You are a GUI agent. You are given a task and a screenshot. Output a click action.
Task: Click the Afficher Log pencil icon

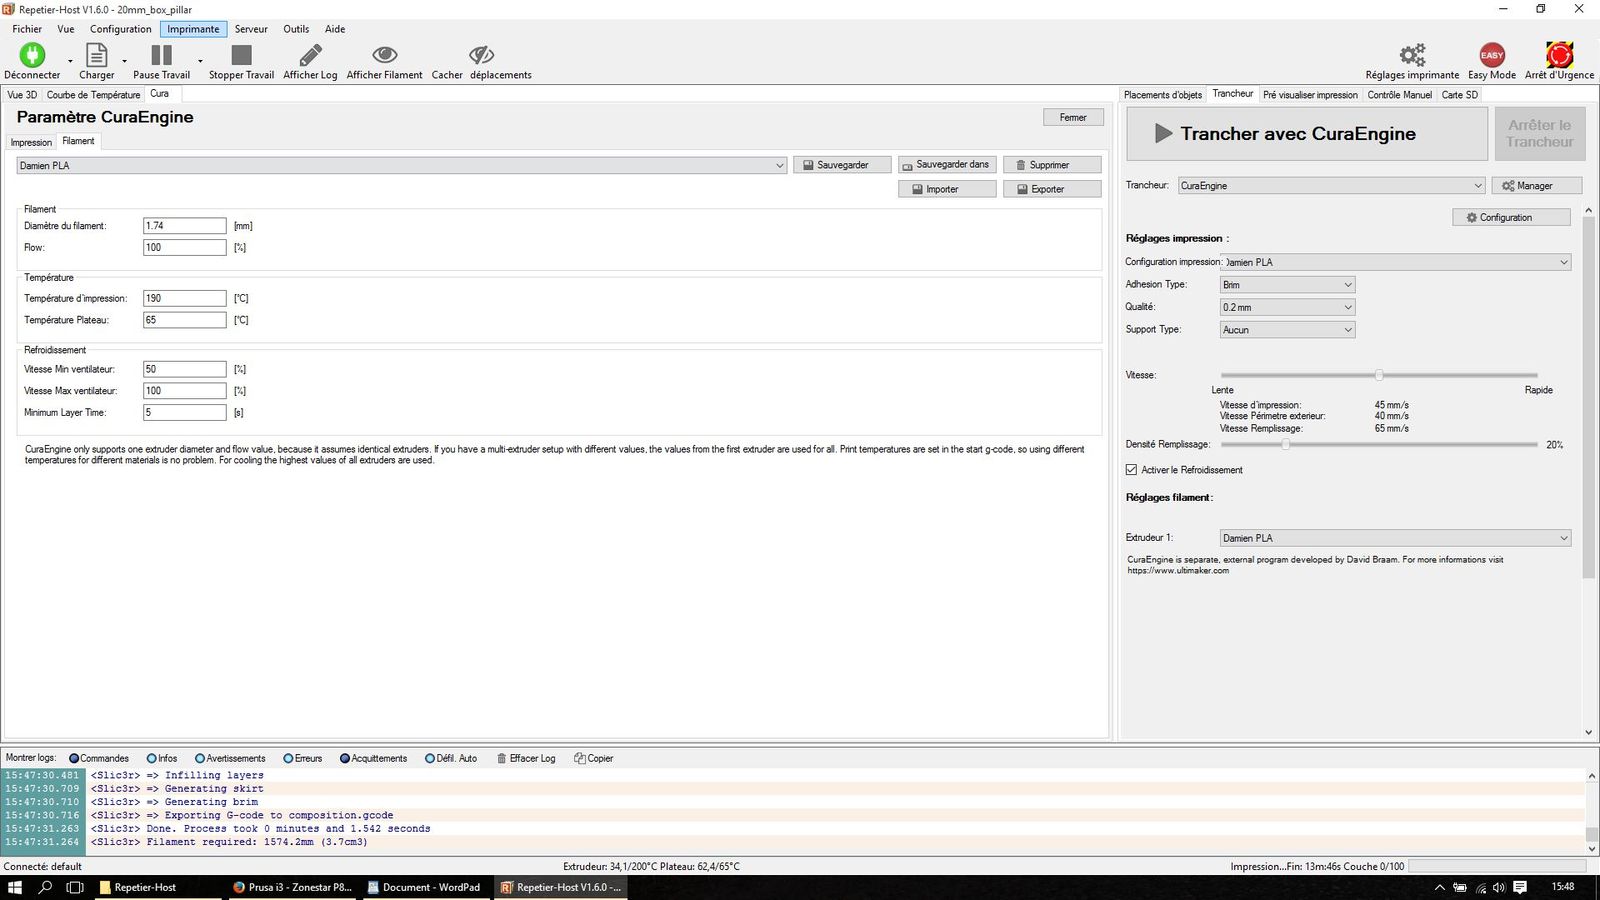coord(310,55)
